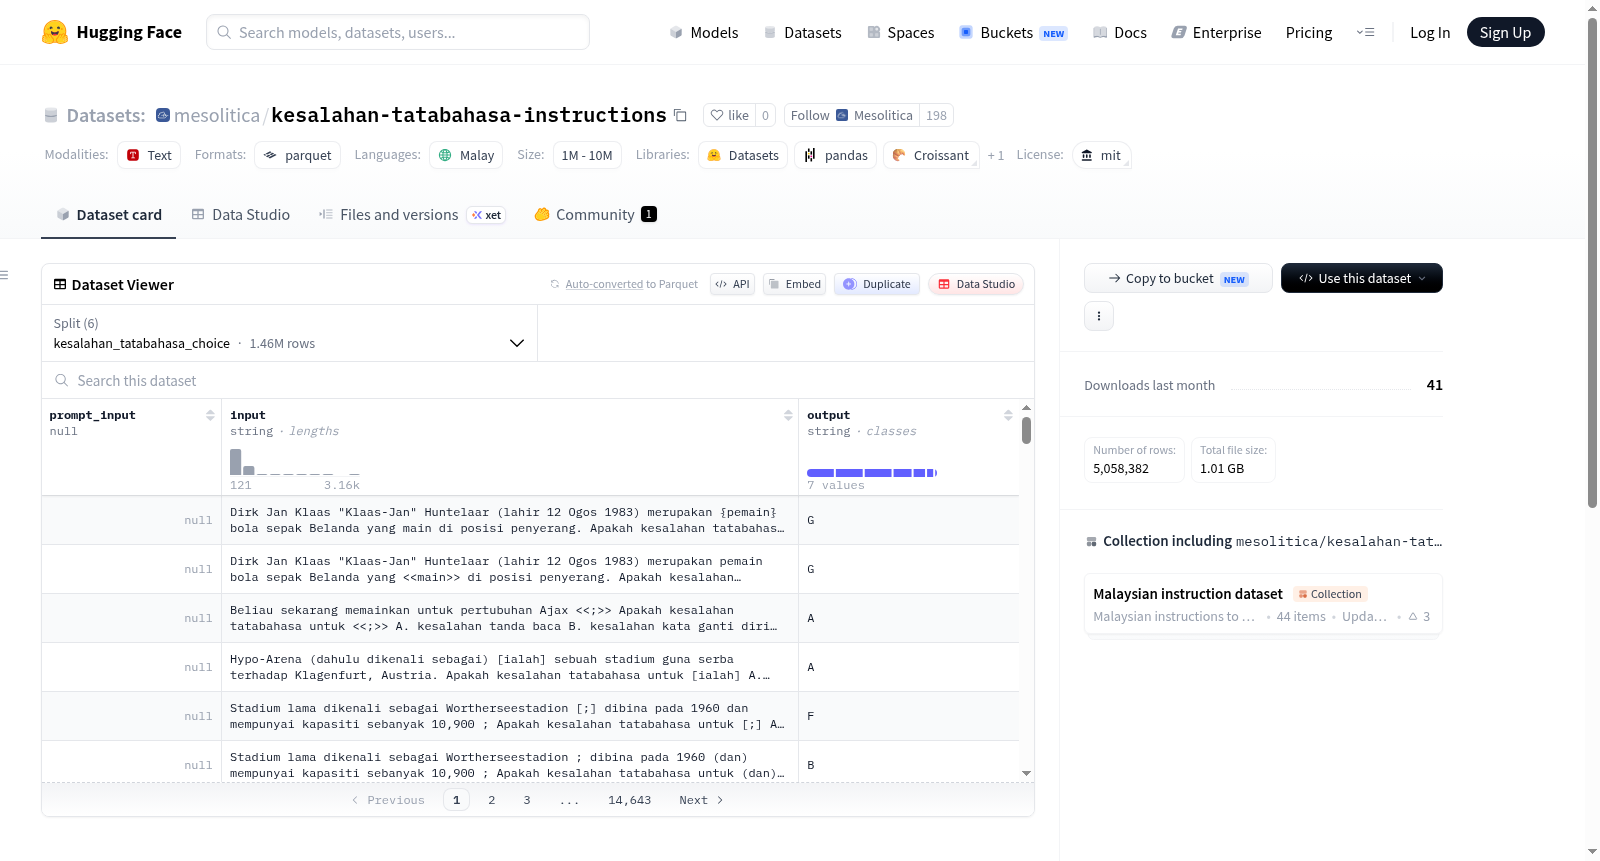The image size is (1600, 861).
Task: Click the input lengths histogram bar
Action: [236, 461]
